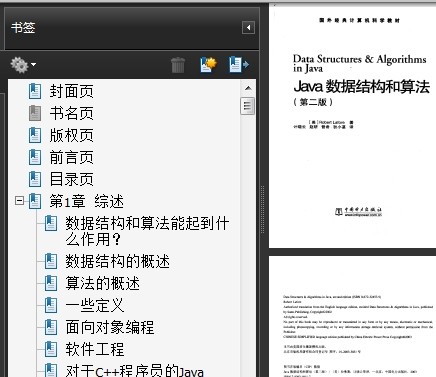Click the Java 数据结构和算法 title page
This screenshot has width=436, height=377.
click(353, 127)
